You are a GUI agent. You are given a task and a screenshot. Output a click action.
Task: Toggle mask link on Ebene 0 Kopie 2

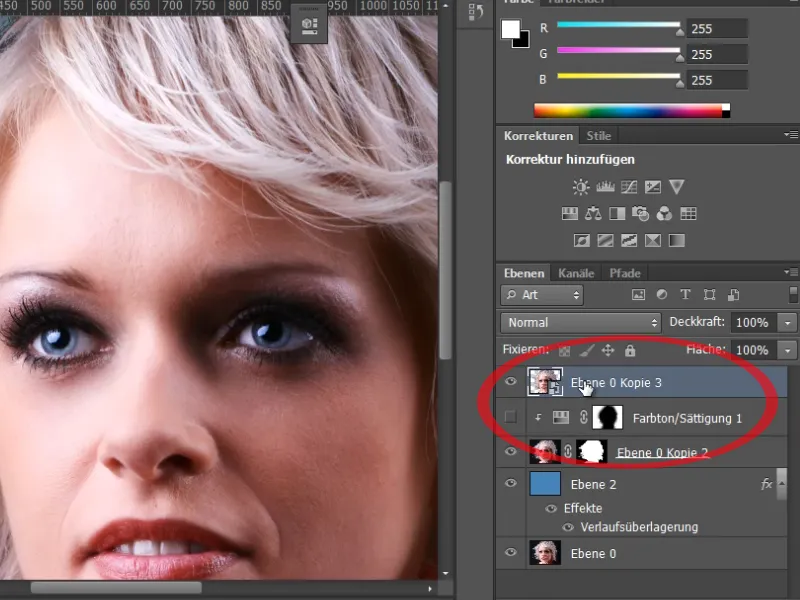click(x=568, y=452)
